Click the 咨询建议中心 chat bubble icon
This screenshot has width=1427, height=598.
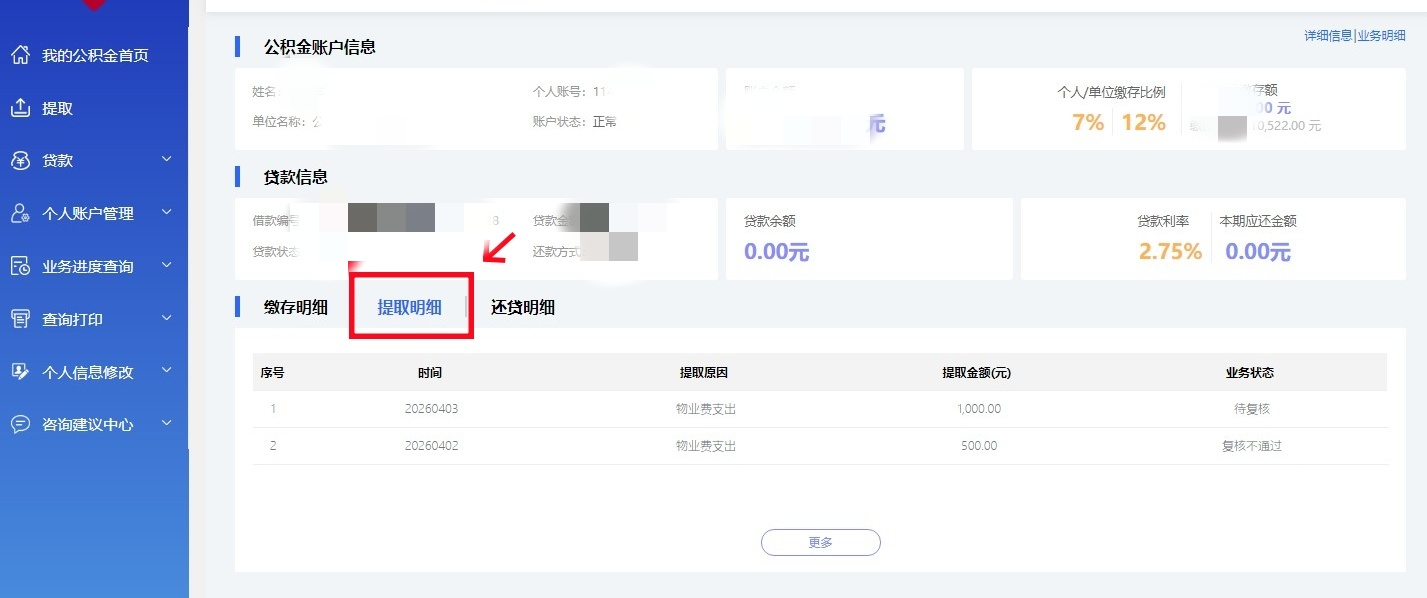coord(20,424)
